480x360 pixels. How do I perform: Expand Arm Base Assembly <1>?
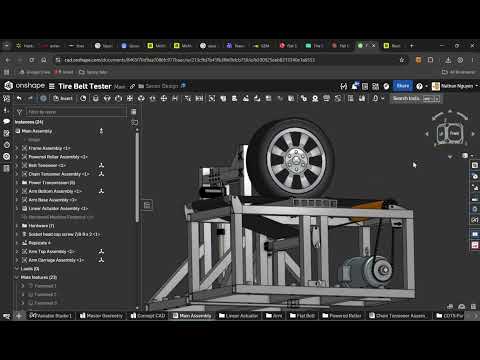click(17, 200)
